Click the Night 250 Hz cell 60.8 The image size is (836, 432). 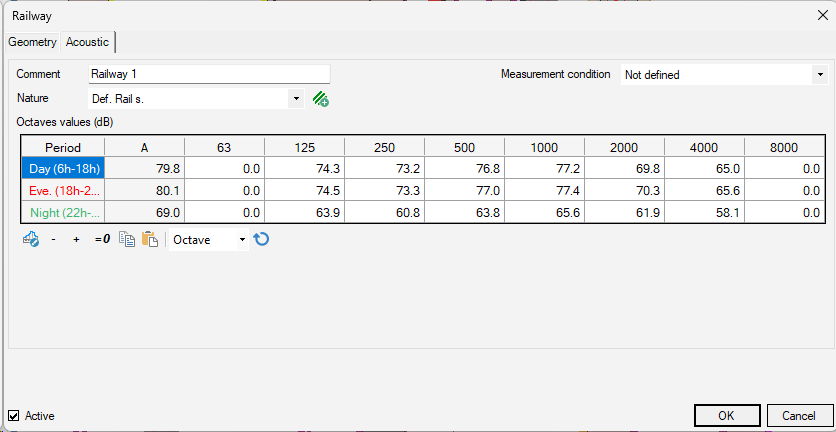pyautogui.click(x=384, y=213)
